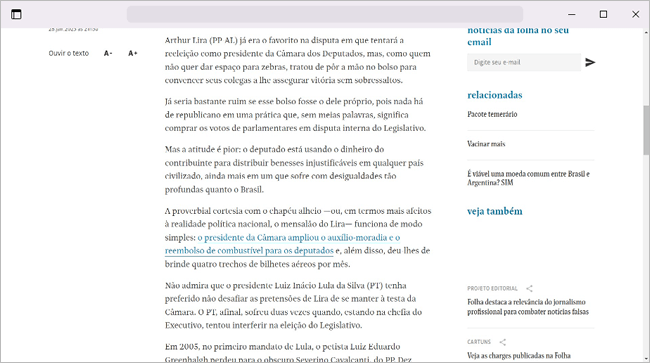Viewport: 650px width, 363px height.
Task: Open related article 'Vacinar mais'
Action: (x=486, y=144)
